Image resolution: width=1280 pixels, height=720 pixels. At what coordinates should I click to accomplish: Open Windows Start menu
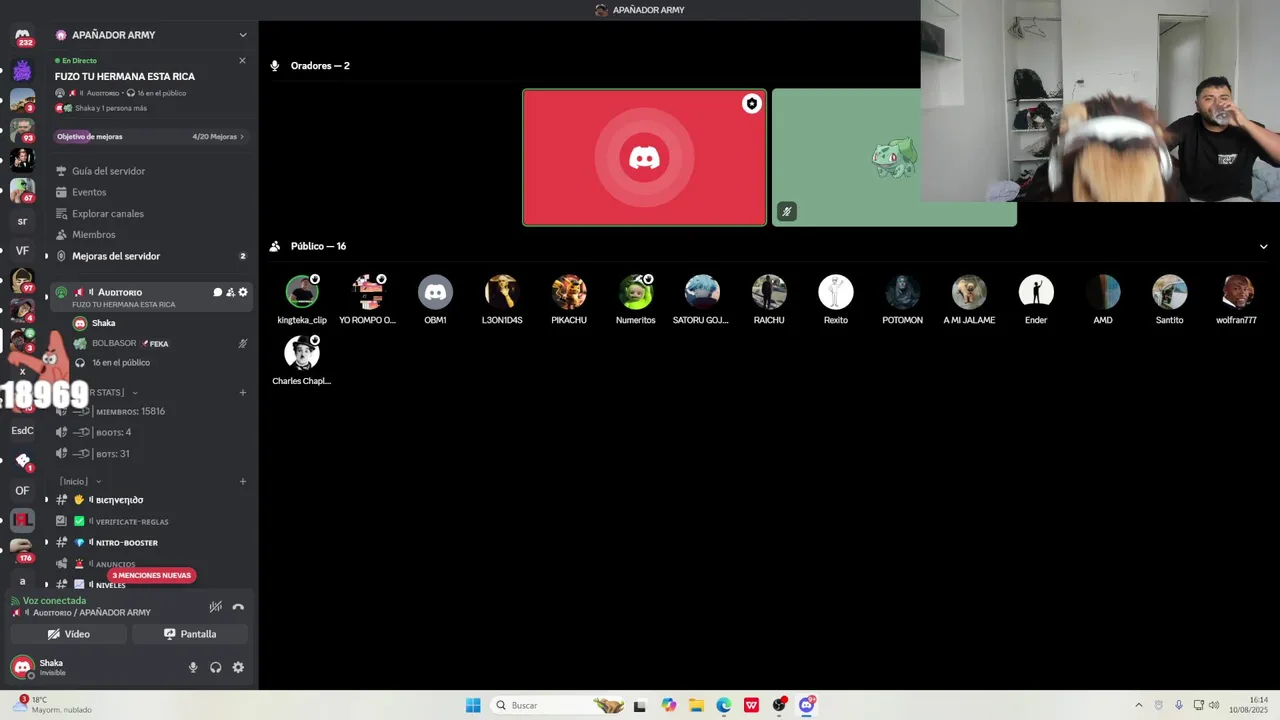pos(473,705)
